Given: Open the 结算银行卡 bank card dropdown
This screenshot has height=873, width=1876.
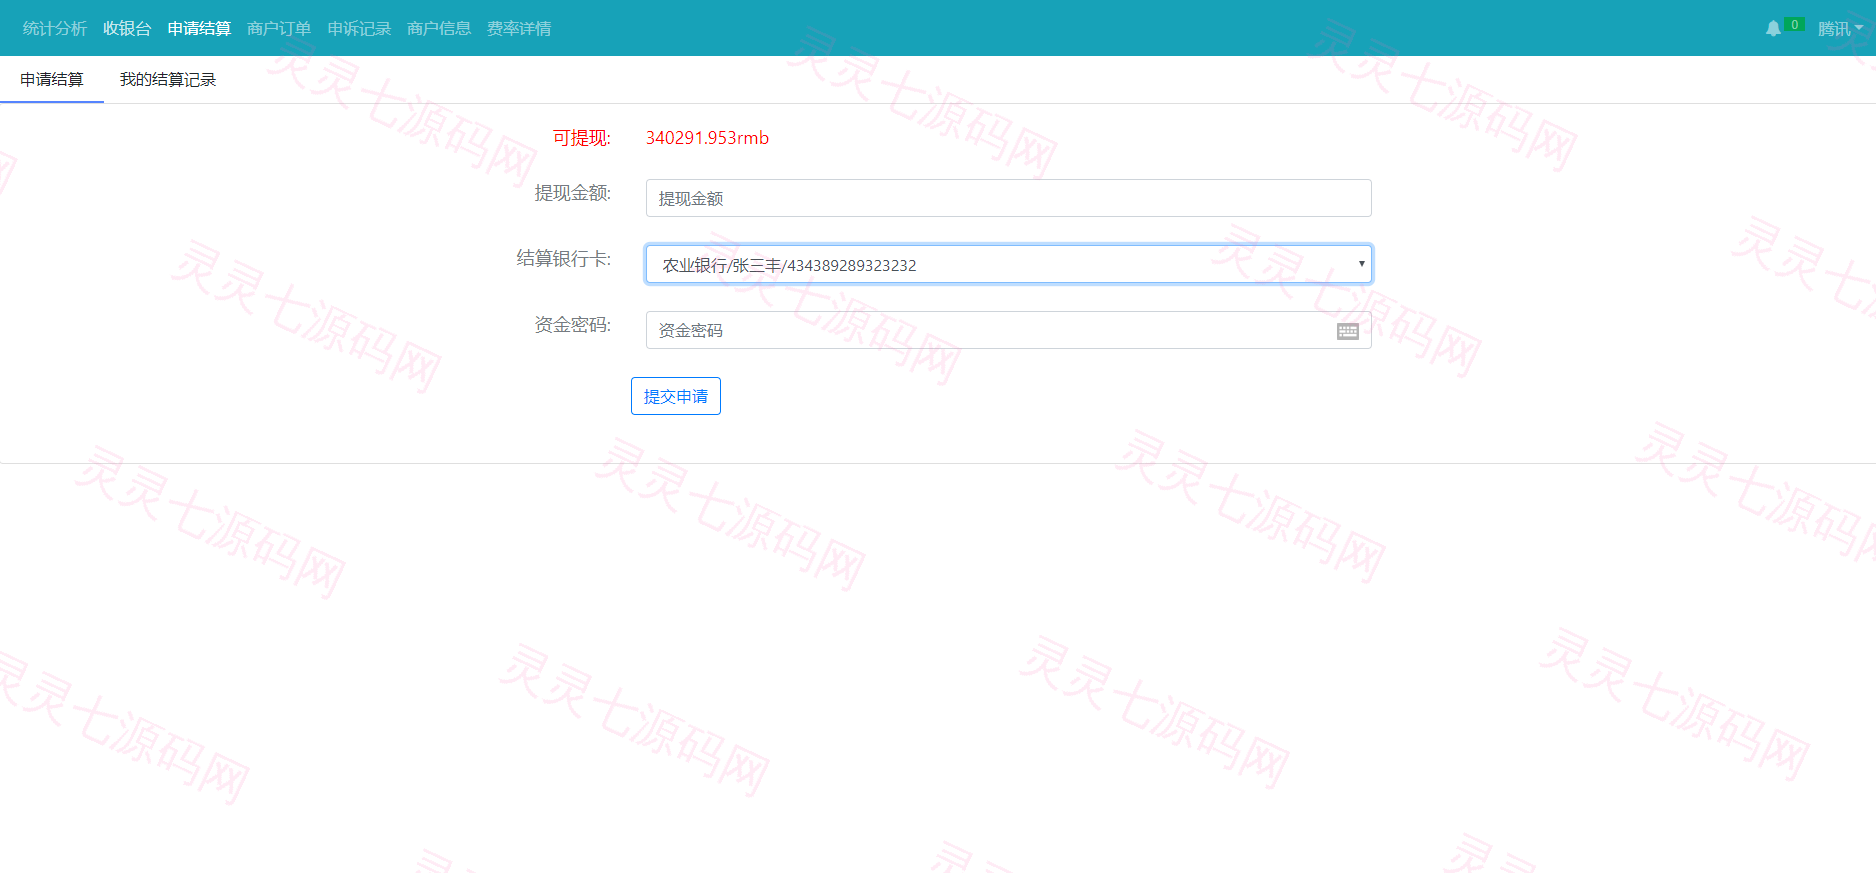Looking at the screenshot, I should [x=1008, y=264].
